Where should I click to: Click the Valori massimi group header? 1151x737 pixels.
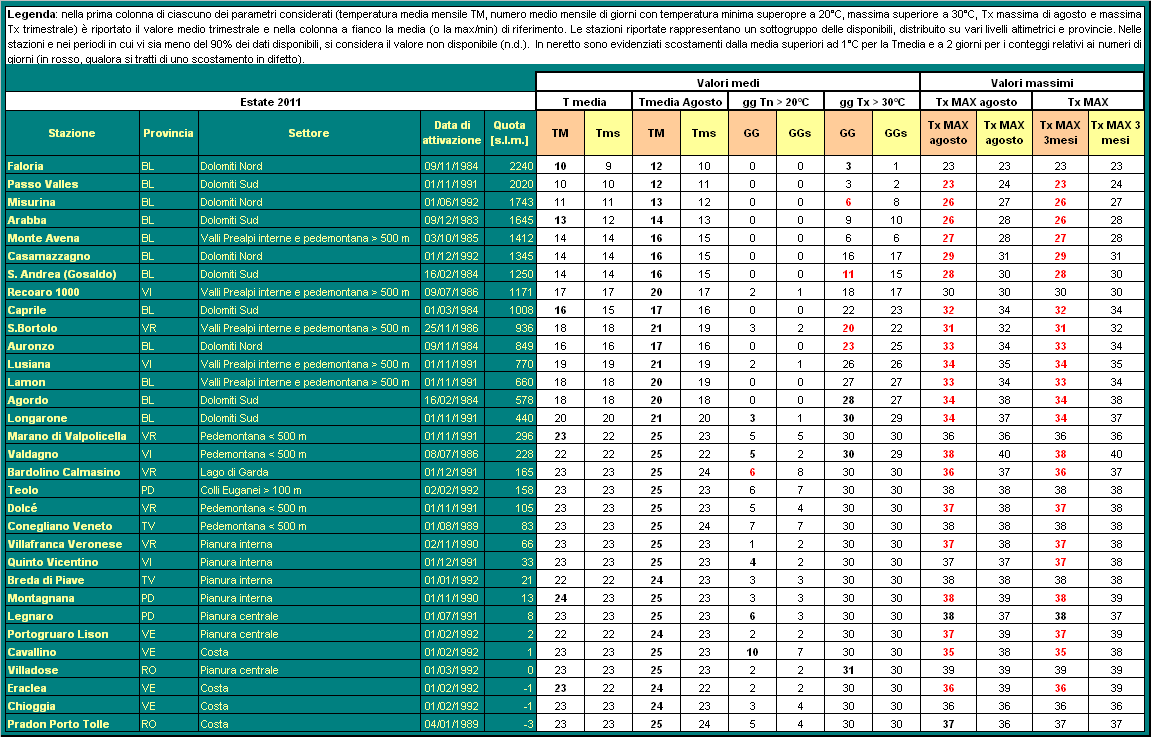point(1031,83)
